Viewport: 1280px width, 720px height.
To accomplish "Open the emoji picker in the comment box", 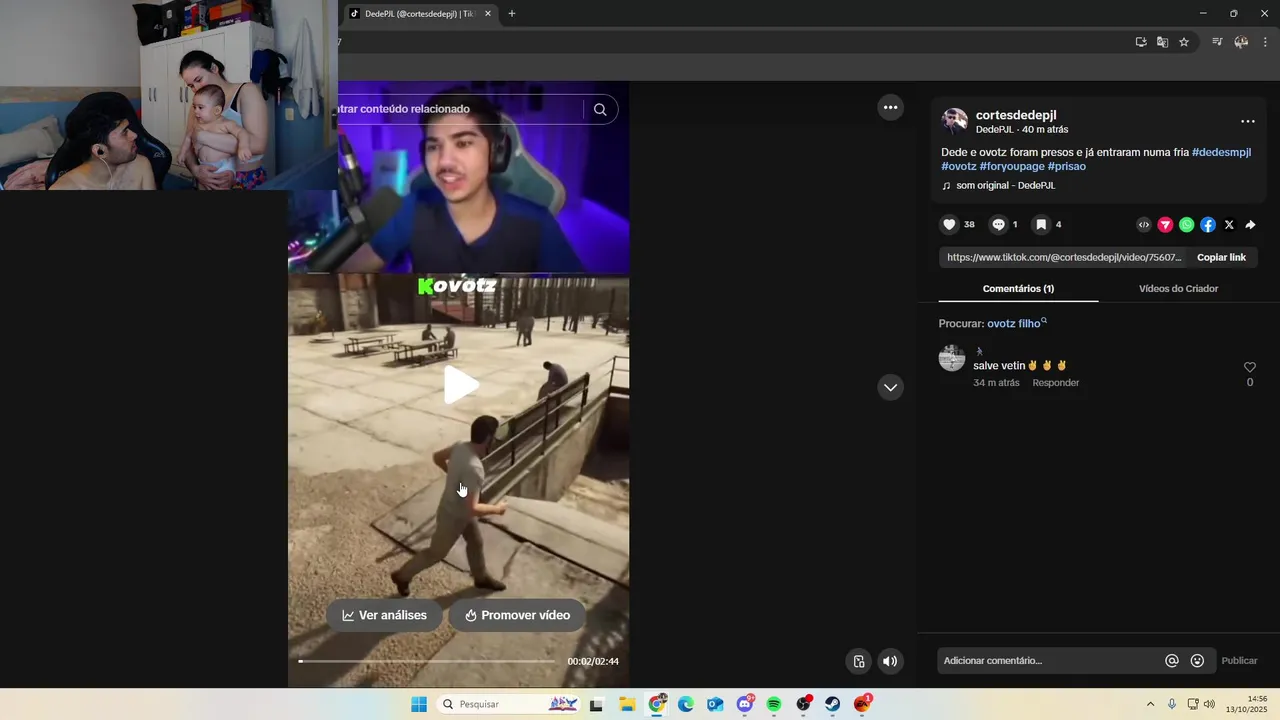I will coord(1197,661).
